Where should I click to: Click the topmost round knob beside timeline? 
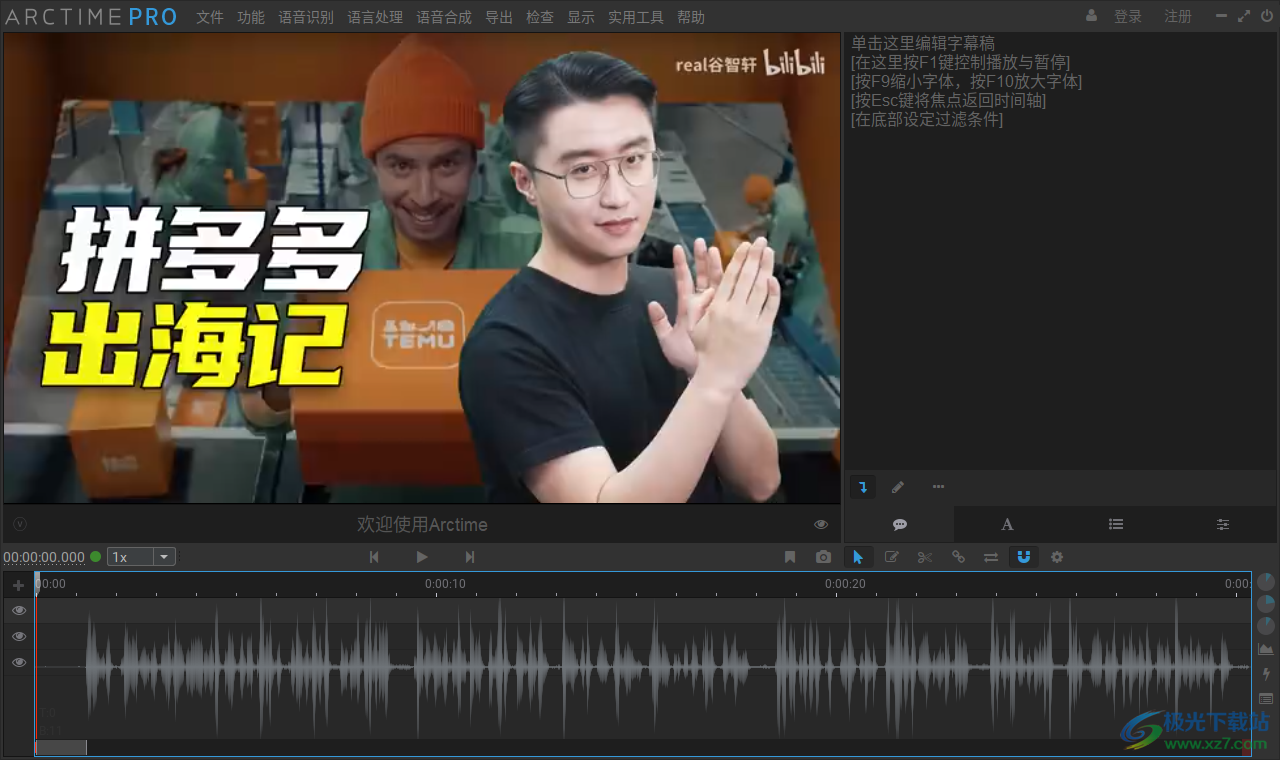(1266, 582)
